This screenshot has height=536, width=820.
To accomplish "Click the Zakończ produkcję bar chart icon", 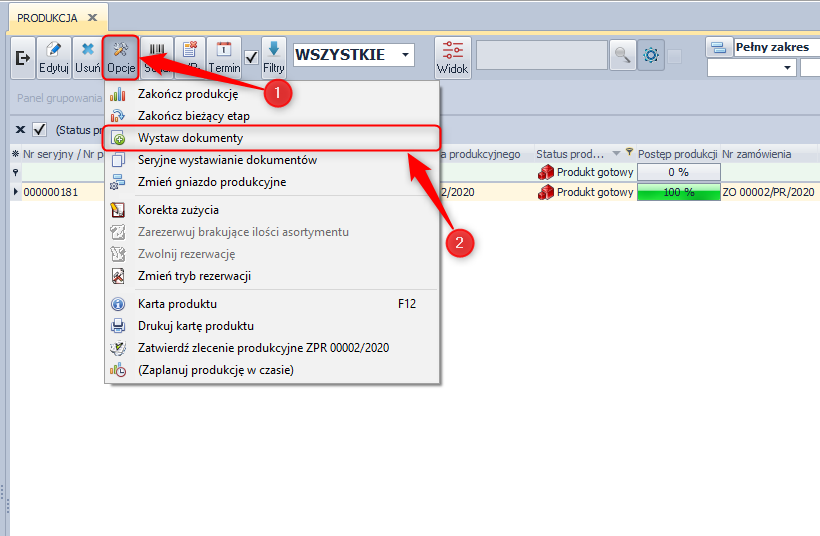I will [118, 94].
